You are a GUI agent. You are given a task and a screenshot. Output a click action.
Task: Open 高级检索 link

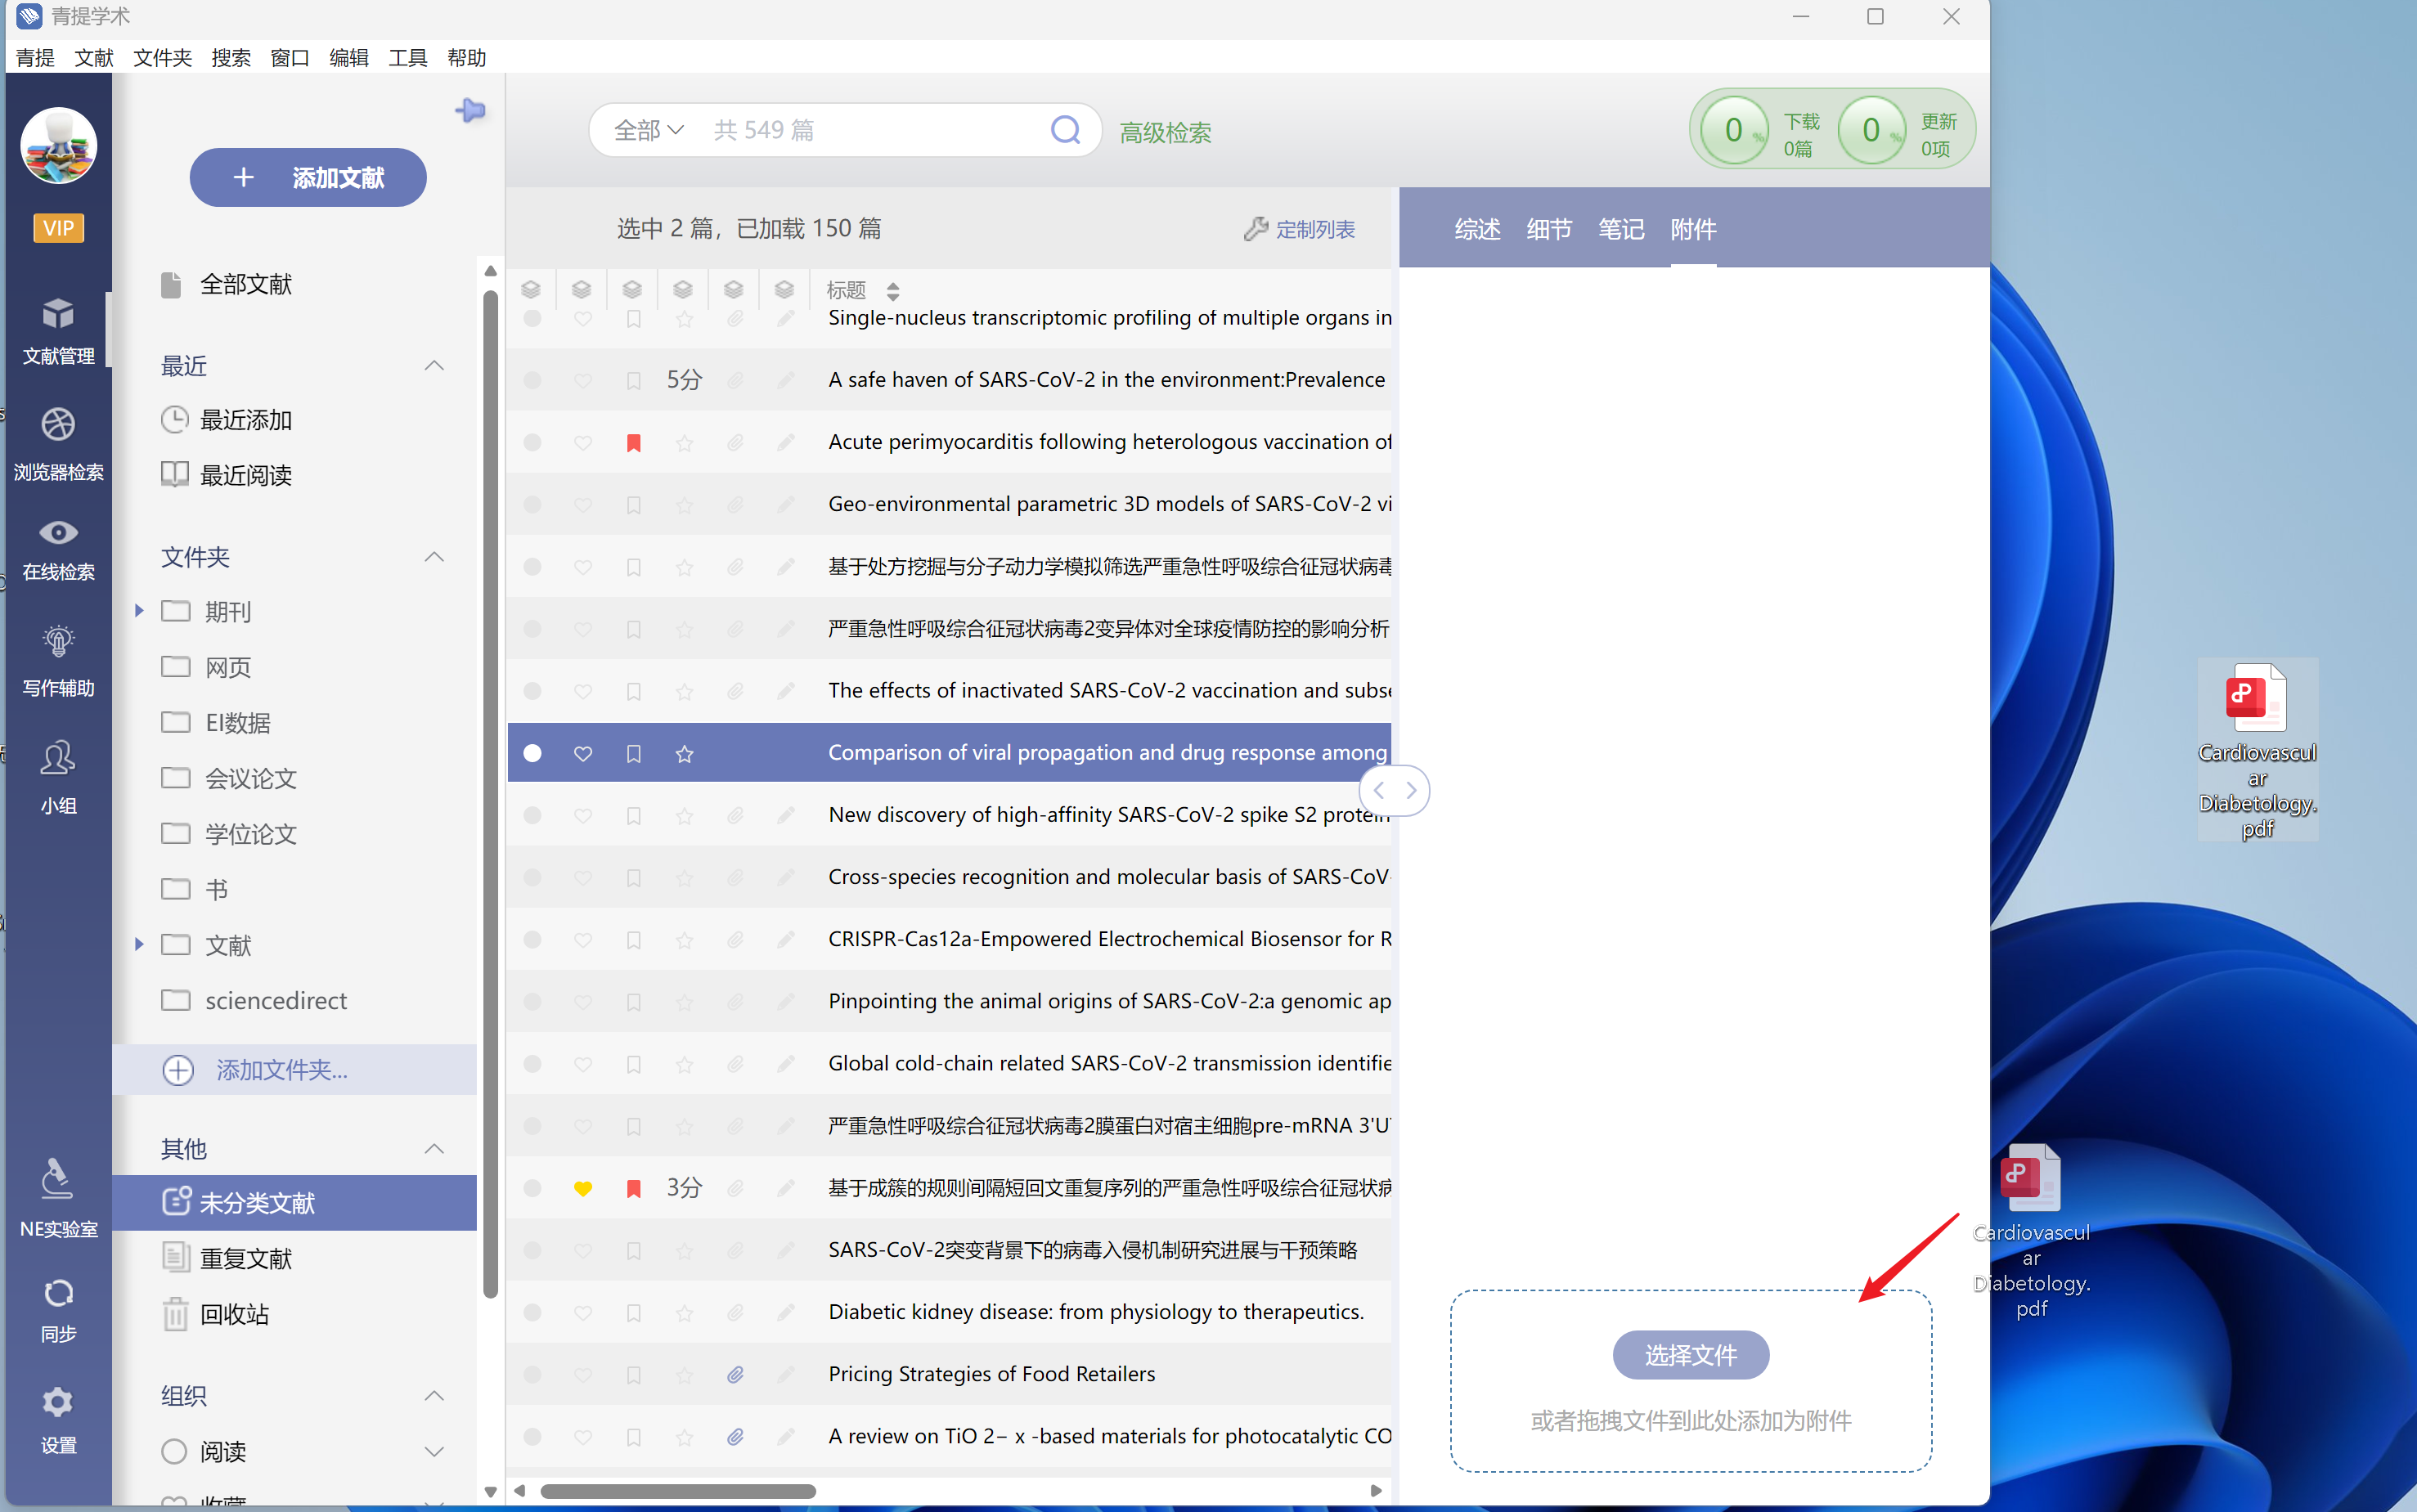pyautogui.click(x=1165, y=132)
